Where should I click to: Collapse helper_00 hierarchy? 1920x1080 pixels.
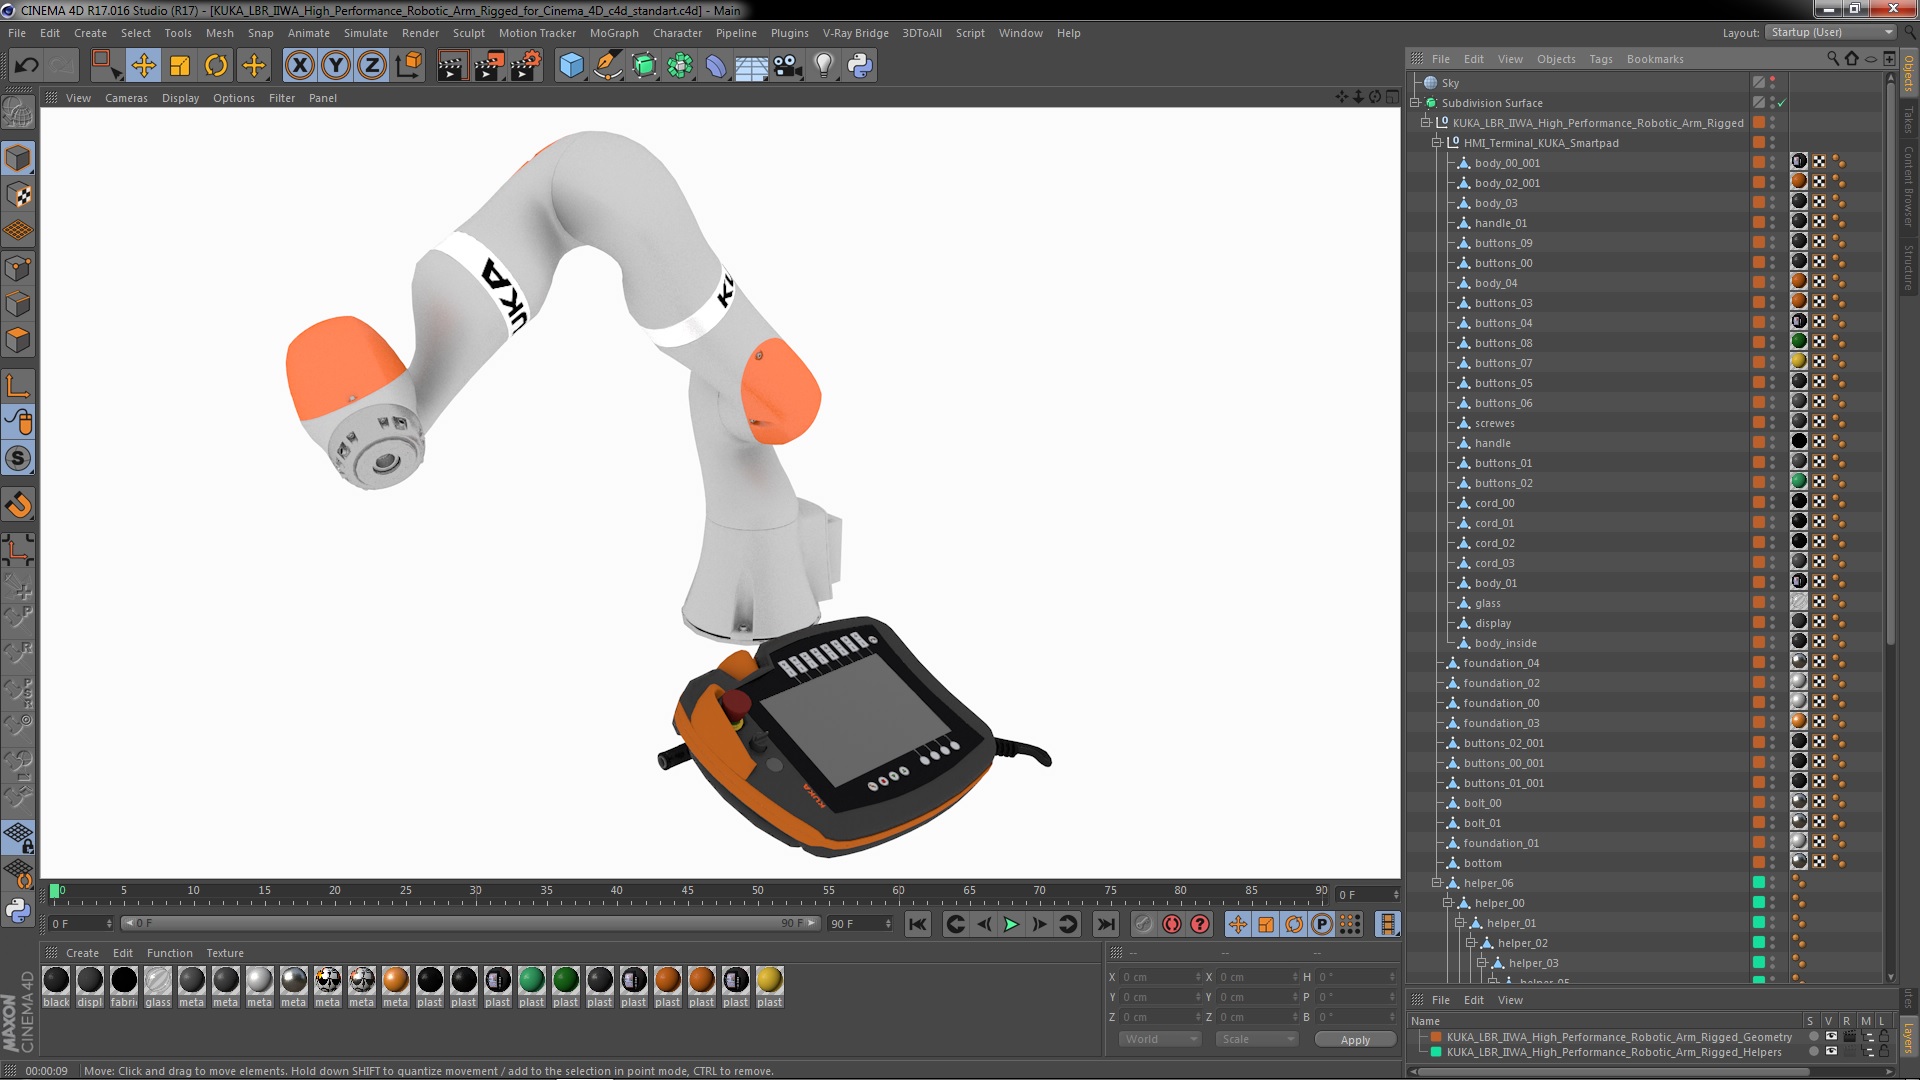1448,903
